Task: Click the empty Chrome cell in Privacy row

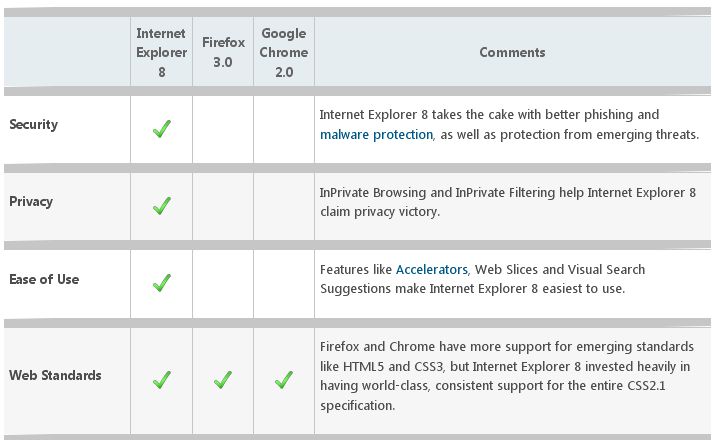Action: coord(284,206)
